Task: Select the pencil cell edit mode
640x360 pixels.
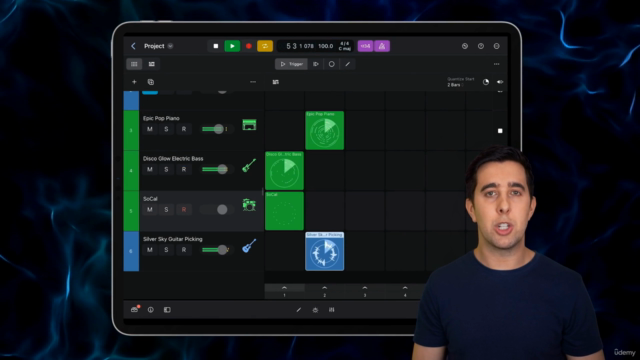Action: 347,64
